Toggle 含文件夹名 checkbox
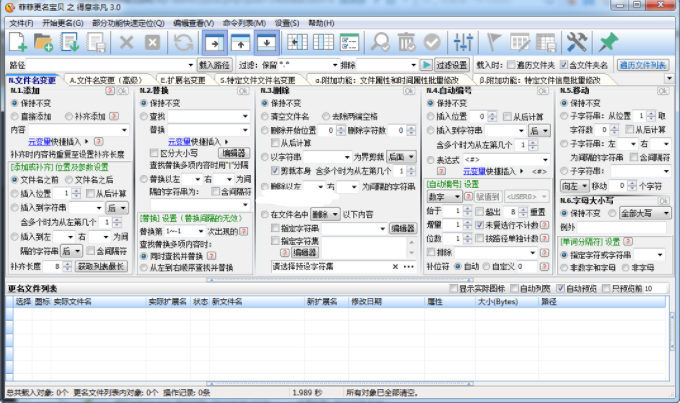The width and height of the screenshot is (680, 403). [x=563, y=65]
